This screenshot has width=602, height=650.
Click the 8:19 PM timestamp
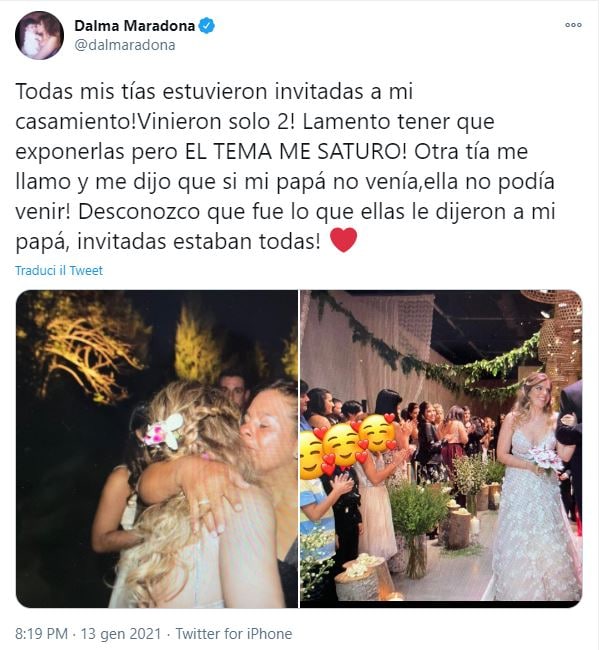tap(41, 634)
